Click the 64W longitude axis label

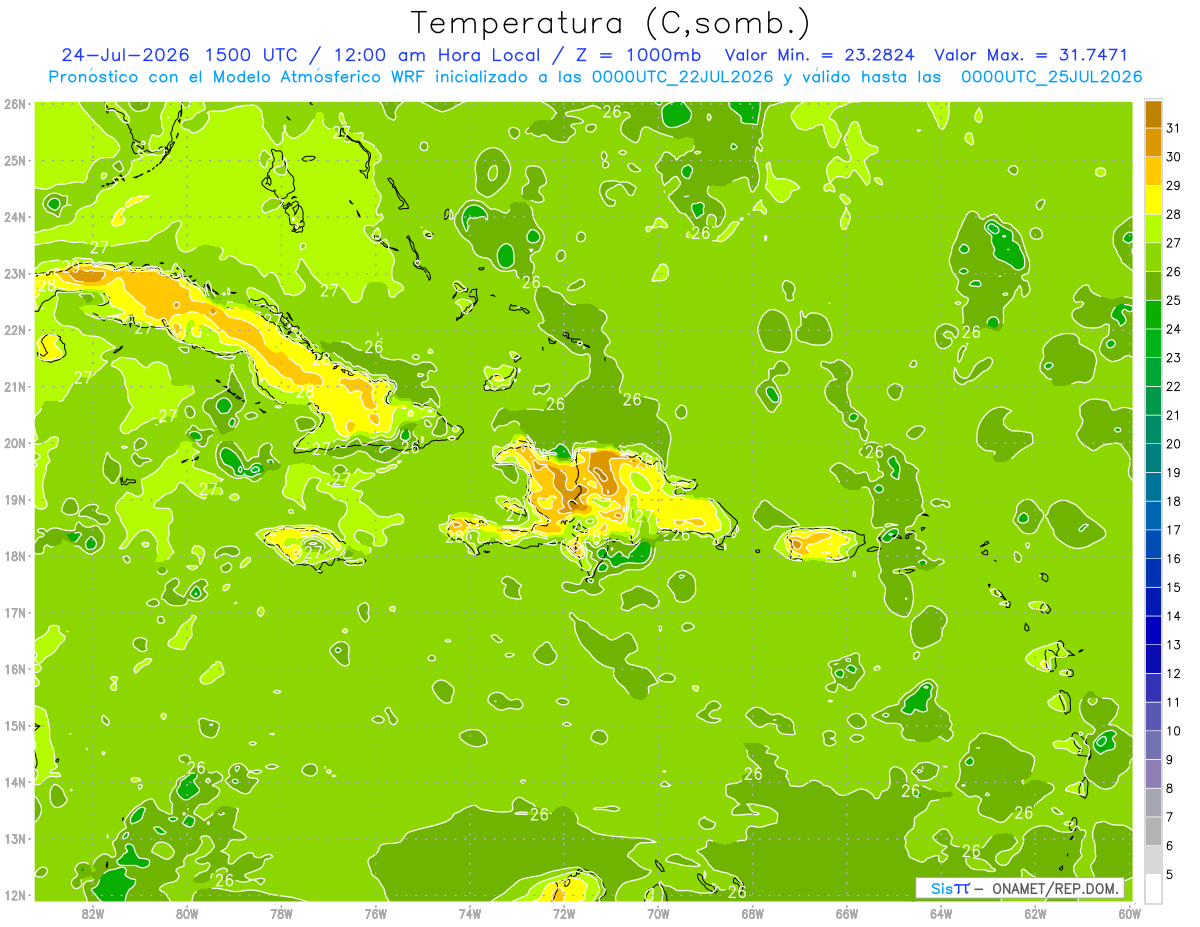[x=940, y=912]
